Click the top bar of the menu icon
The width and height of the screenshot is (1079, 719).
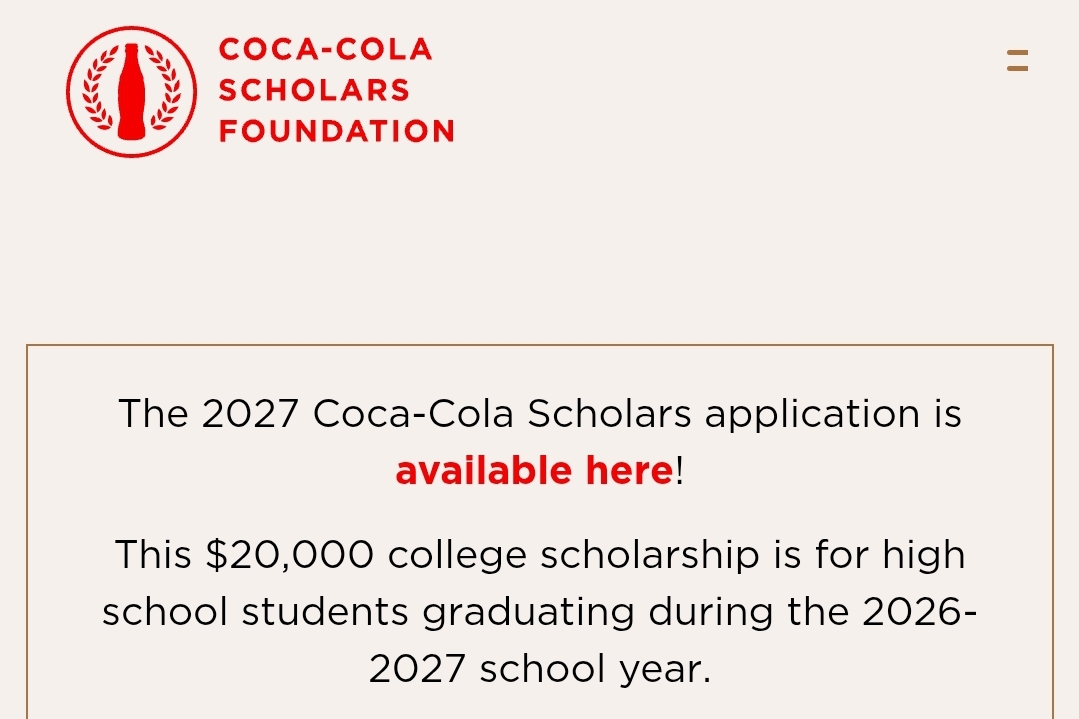1017,52
